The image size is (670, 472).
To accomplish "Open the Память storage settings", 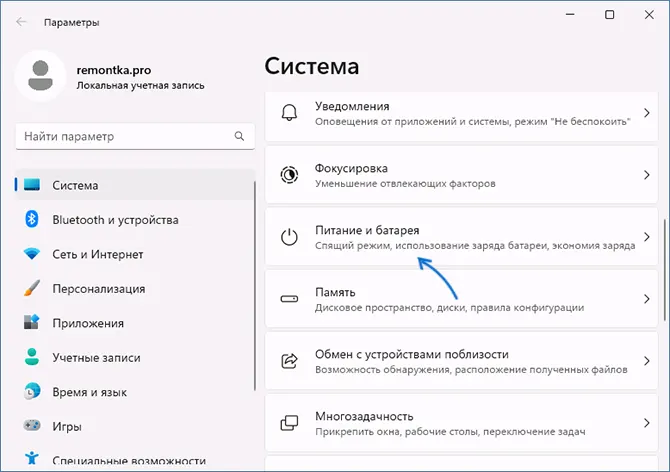I will click(461, 299).
